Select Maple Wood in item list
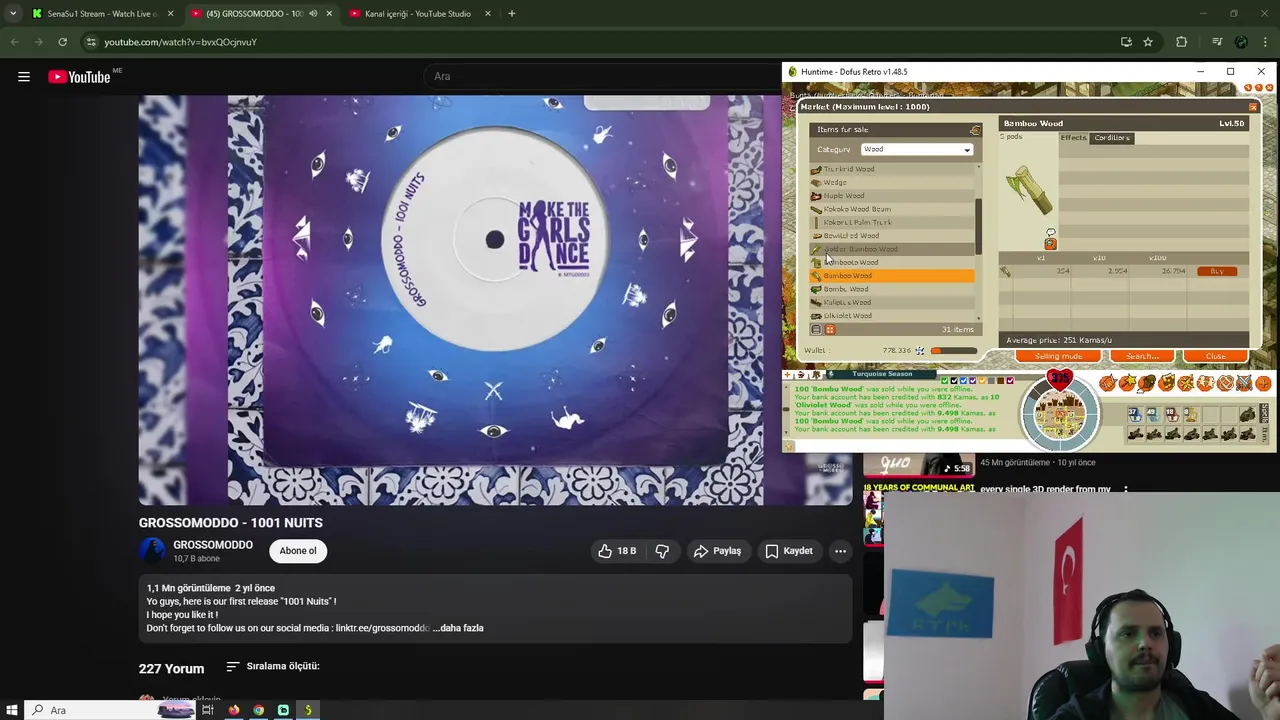 click(x=892, y=196)
